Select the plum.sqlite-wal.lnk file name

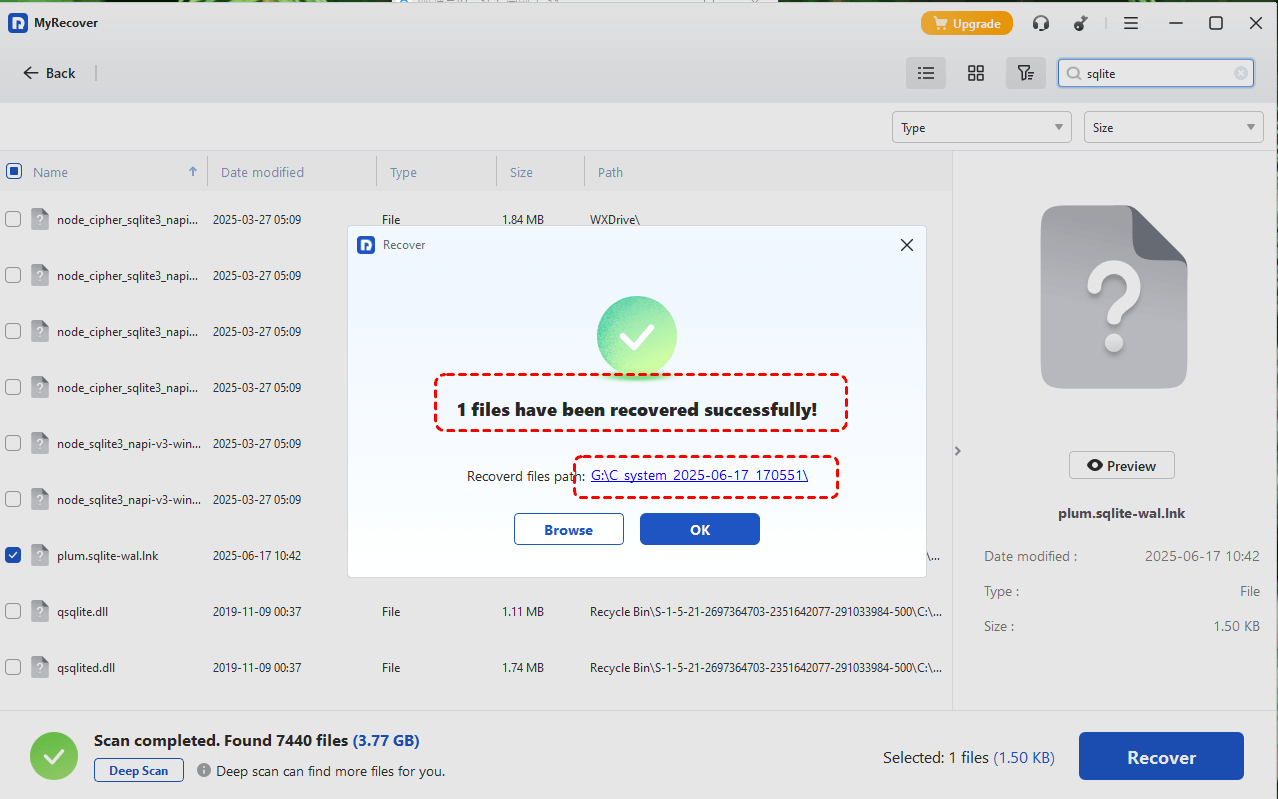(108, 555)
